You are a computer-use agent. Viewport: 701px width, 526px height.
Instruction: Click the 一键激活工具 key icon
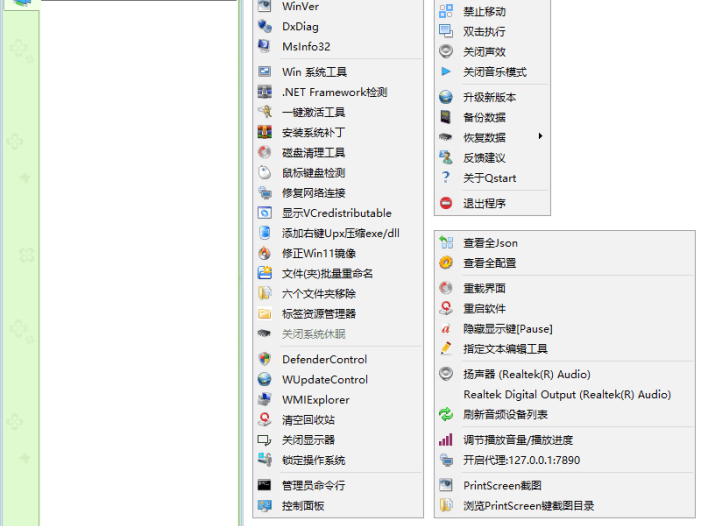(265, 112)
